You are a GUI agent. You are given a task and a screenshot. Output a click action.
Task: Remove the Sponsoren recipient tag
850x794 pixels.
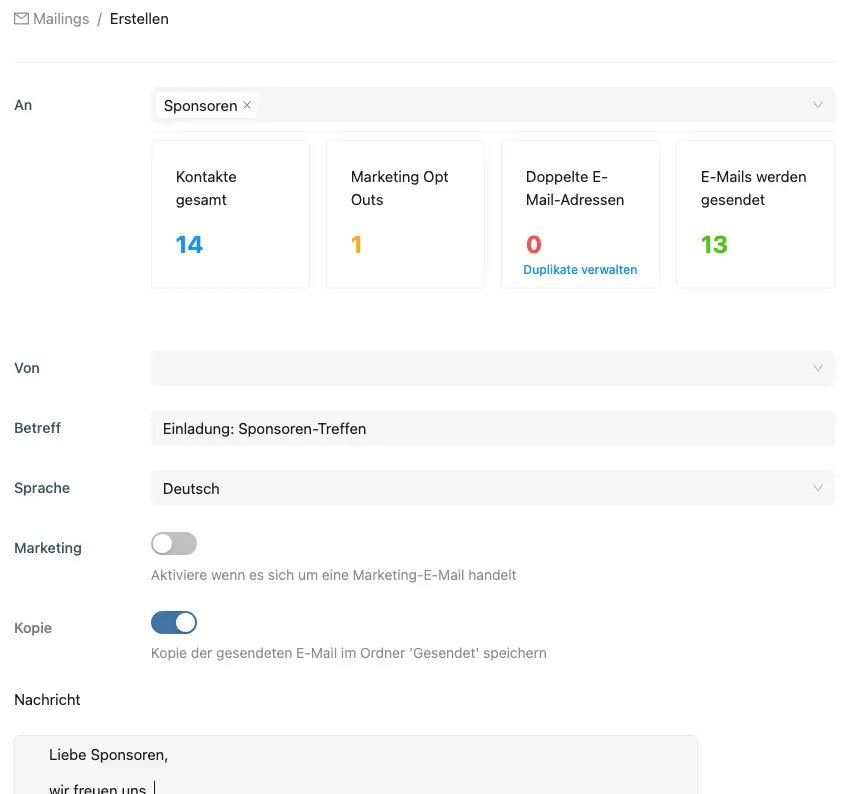247,105
